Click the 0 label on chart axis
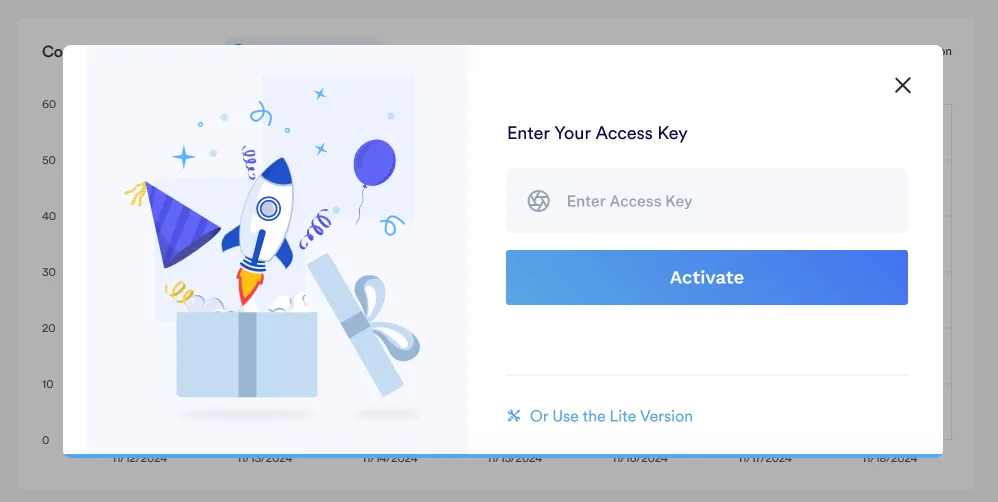 (46, 440)
